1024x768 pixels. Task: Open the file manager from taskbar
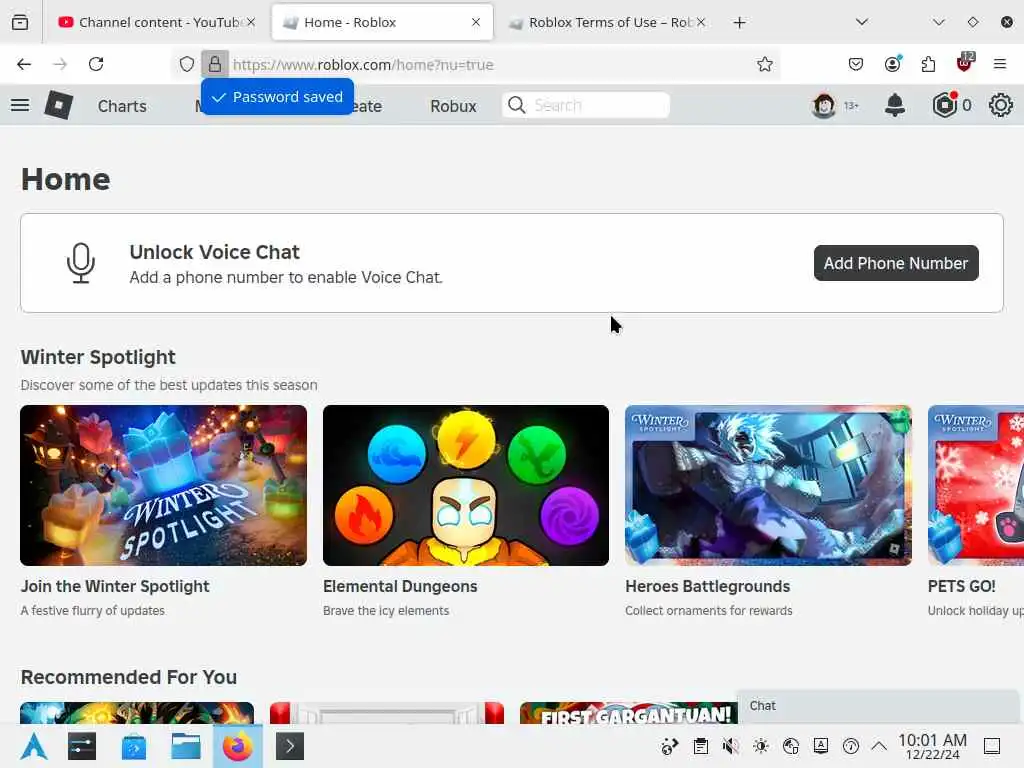point(185,746)
